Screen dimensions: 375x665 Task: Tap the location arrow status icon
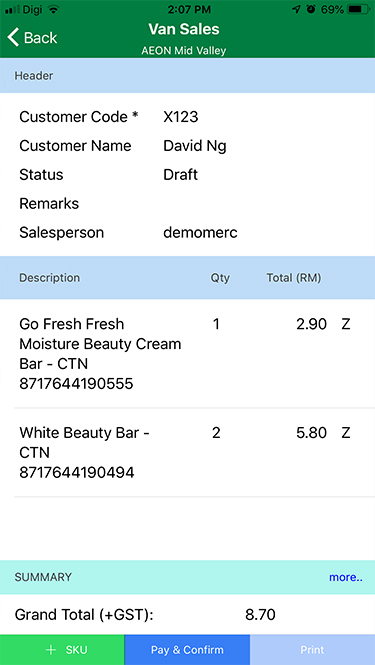coord(297,9)
